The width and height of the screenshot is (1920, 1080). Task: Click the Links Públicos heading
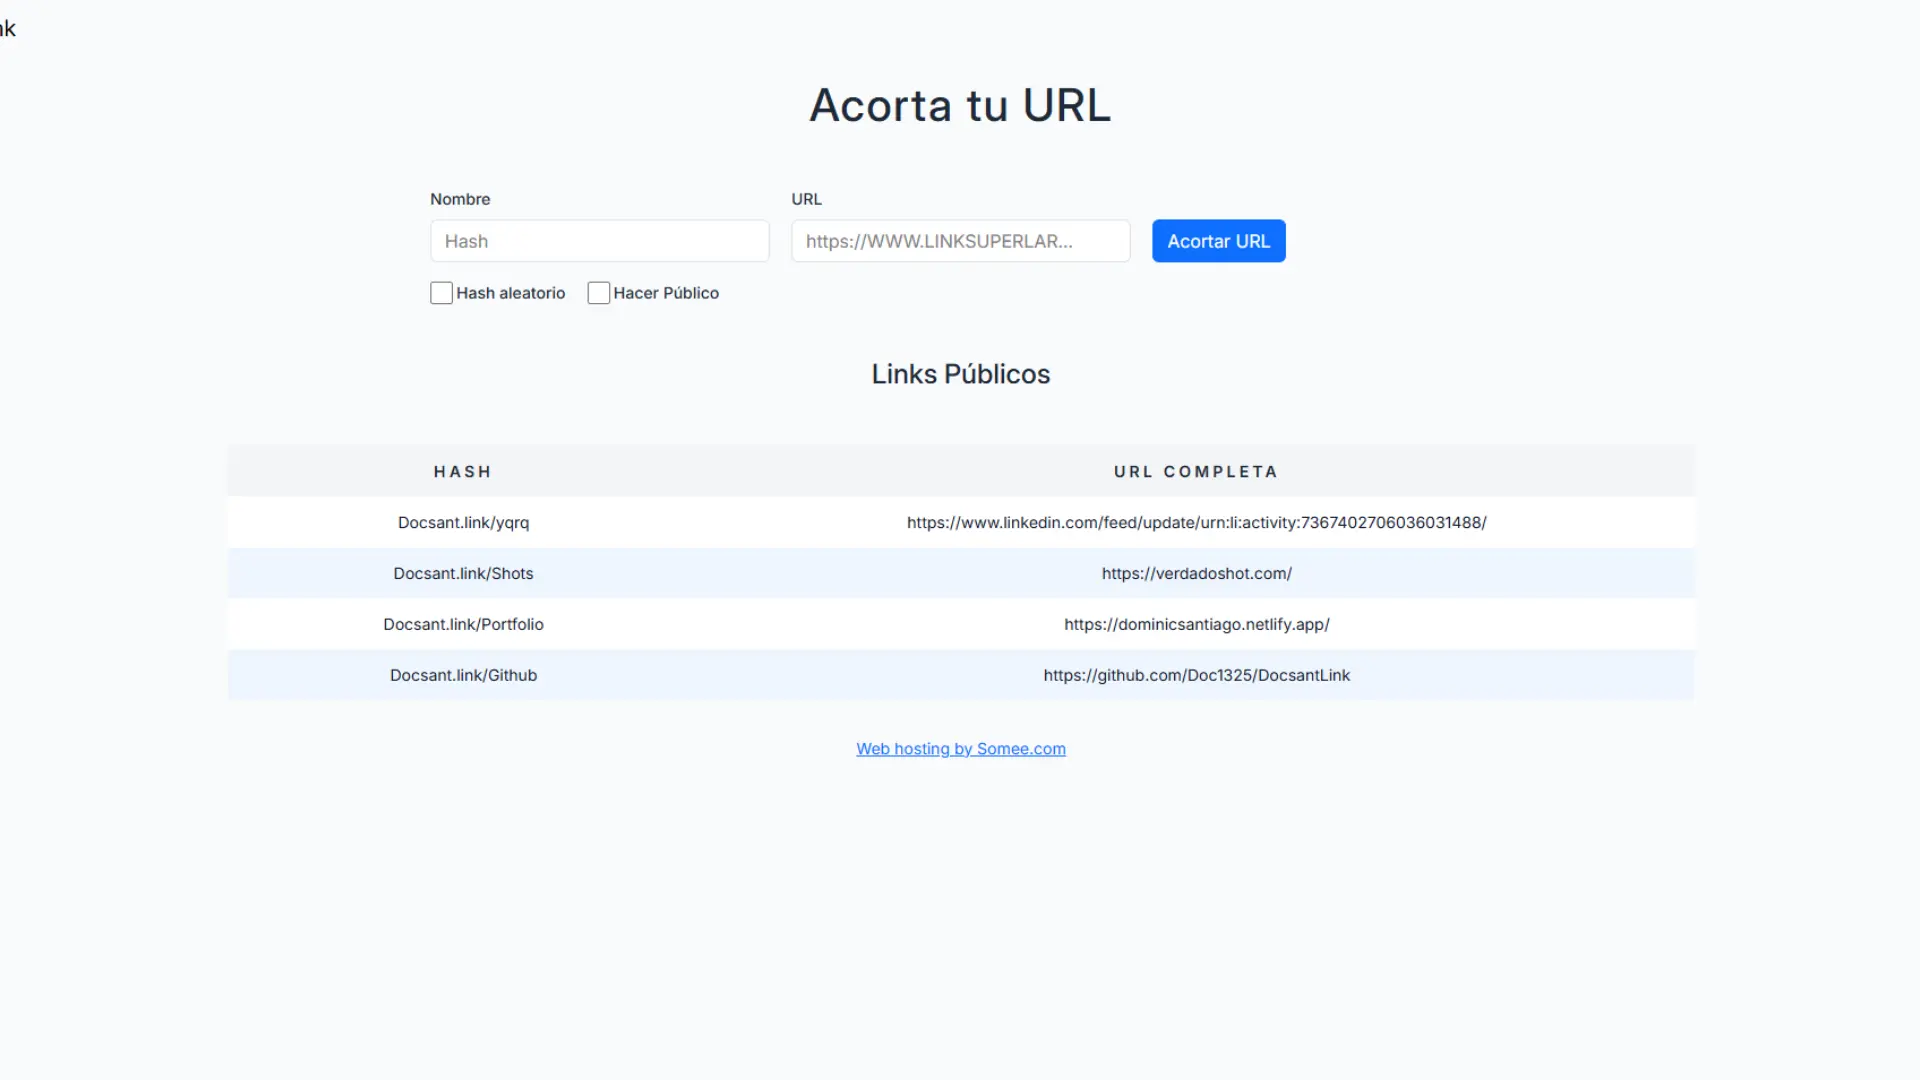point(960,374)
